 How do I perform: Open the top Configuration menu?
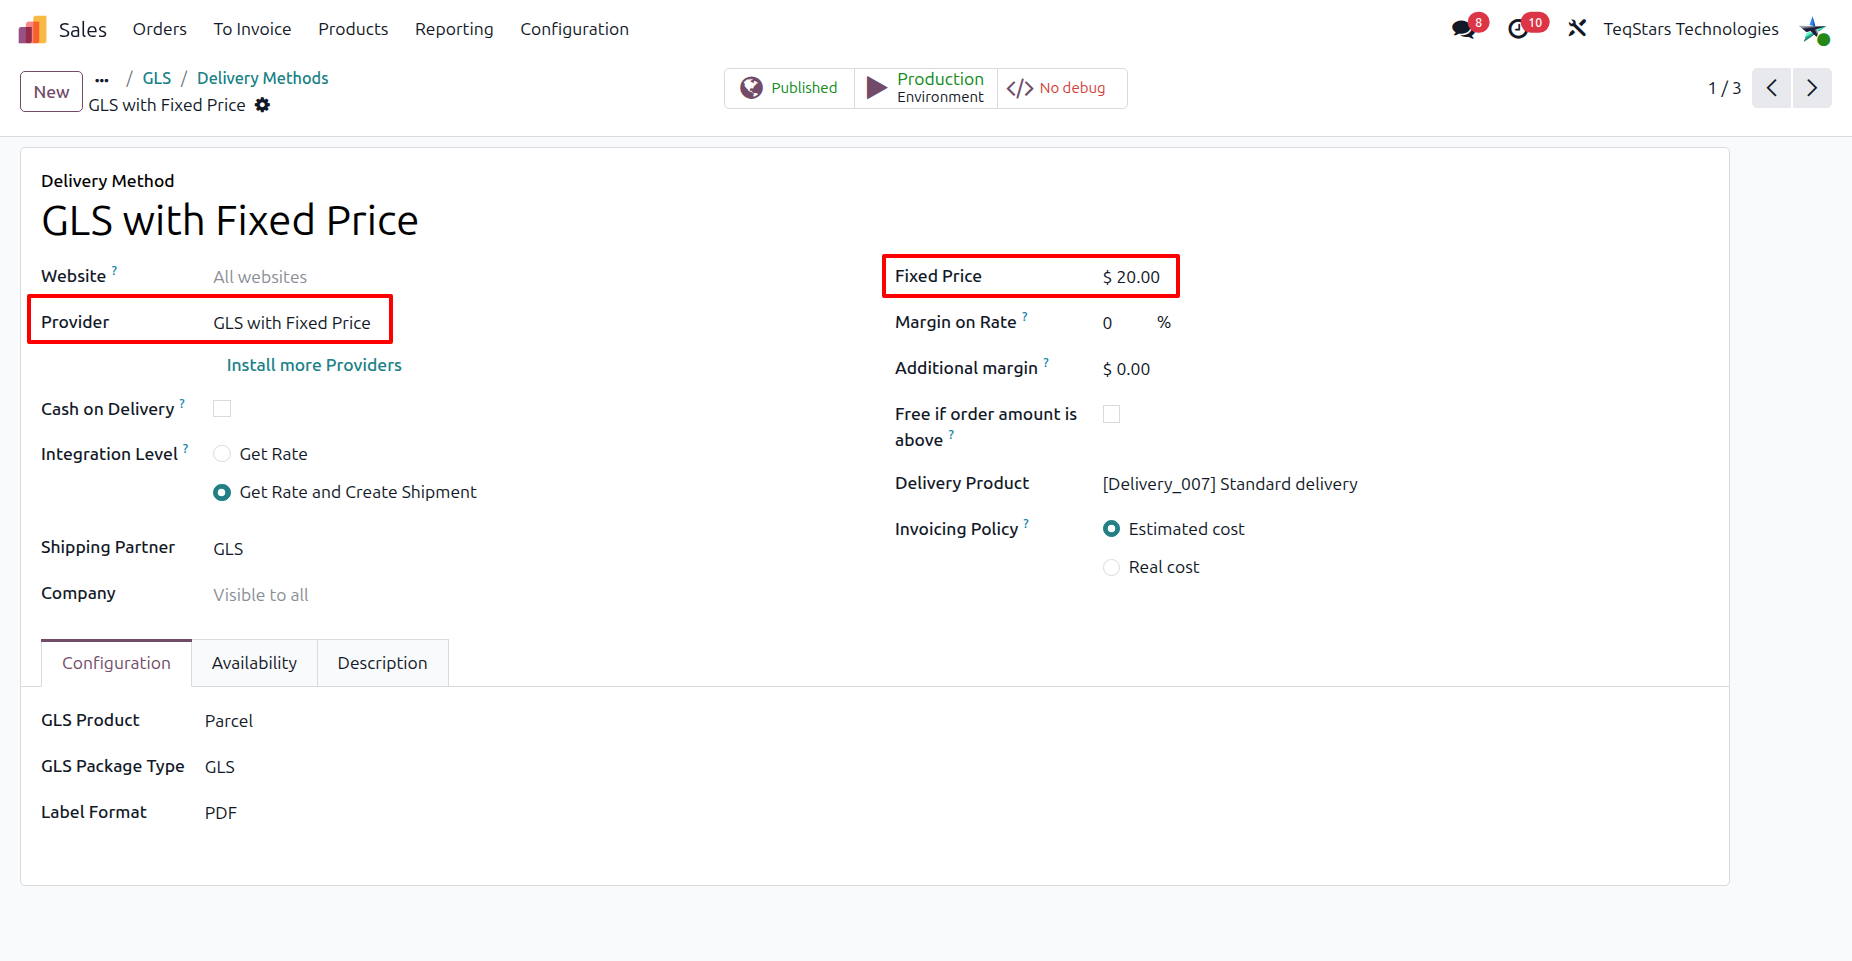pos(574,29)
